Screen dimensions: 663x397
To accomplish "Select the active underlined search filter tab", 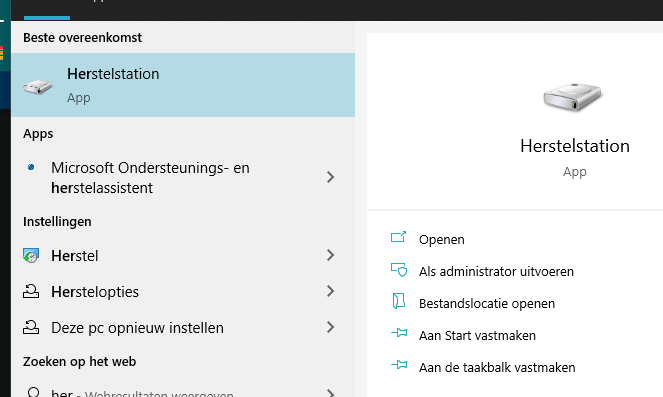I will click(47, 10).
